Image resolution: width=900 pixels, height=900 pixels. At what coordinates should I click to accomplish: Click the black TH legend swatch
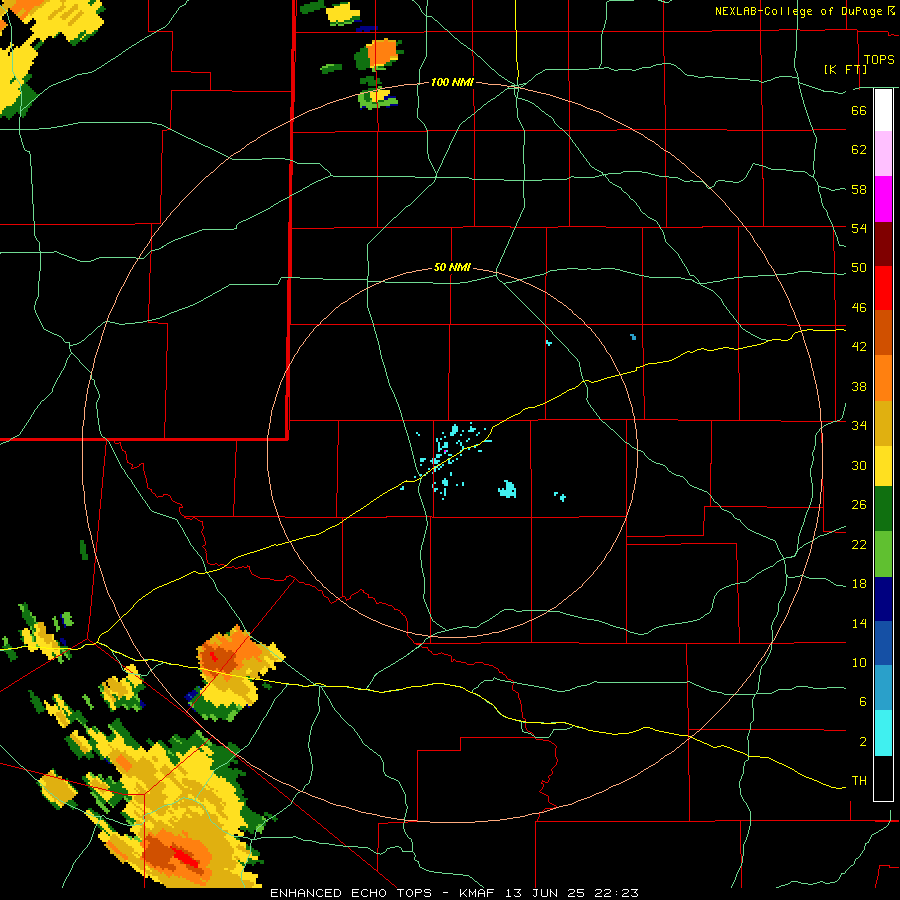tap(883, 778)
